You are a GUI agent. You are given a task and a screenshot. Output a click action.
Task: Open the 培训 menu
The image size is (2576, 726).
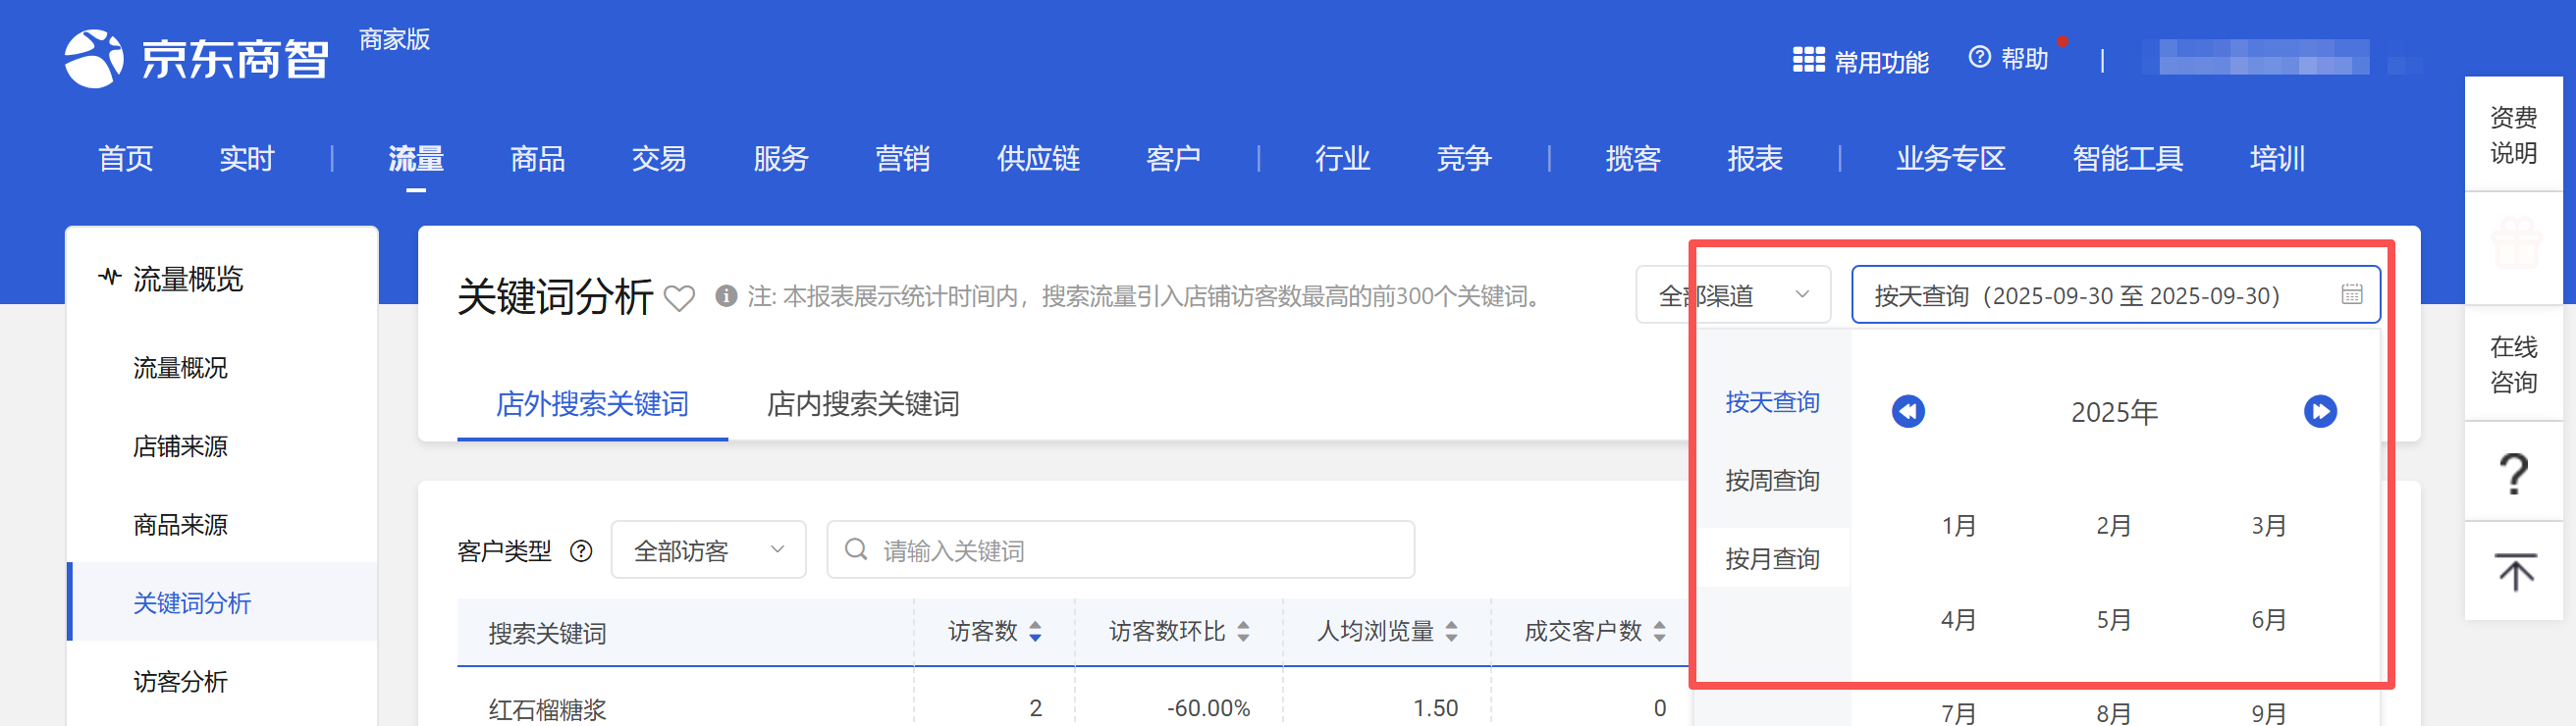click(x=2278, y=159)
